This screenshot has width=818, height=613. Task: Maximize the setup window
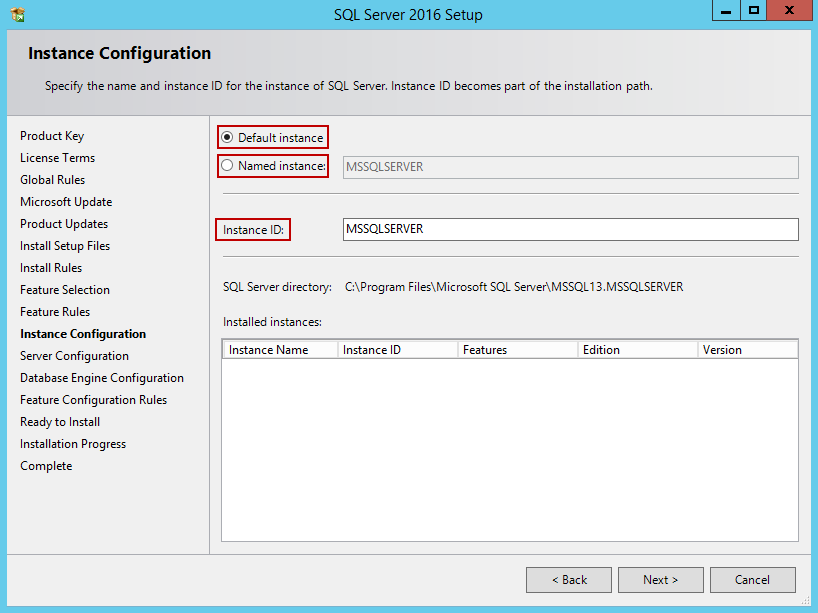pyautogui.click(x=754, y=10)
